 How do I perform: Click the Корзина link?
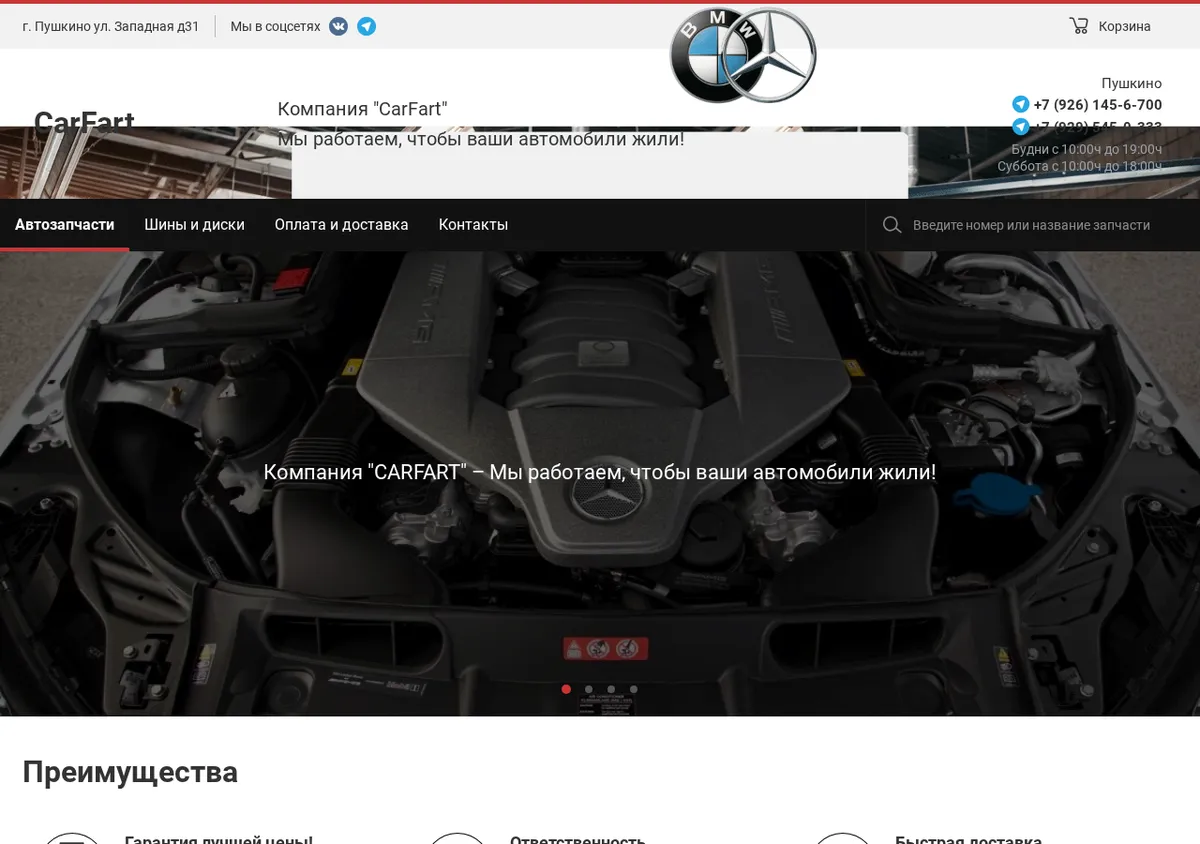pyautogui.click(x=1124, y=27)
